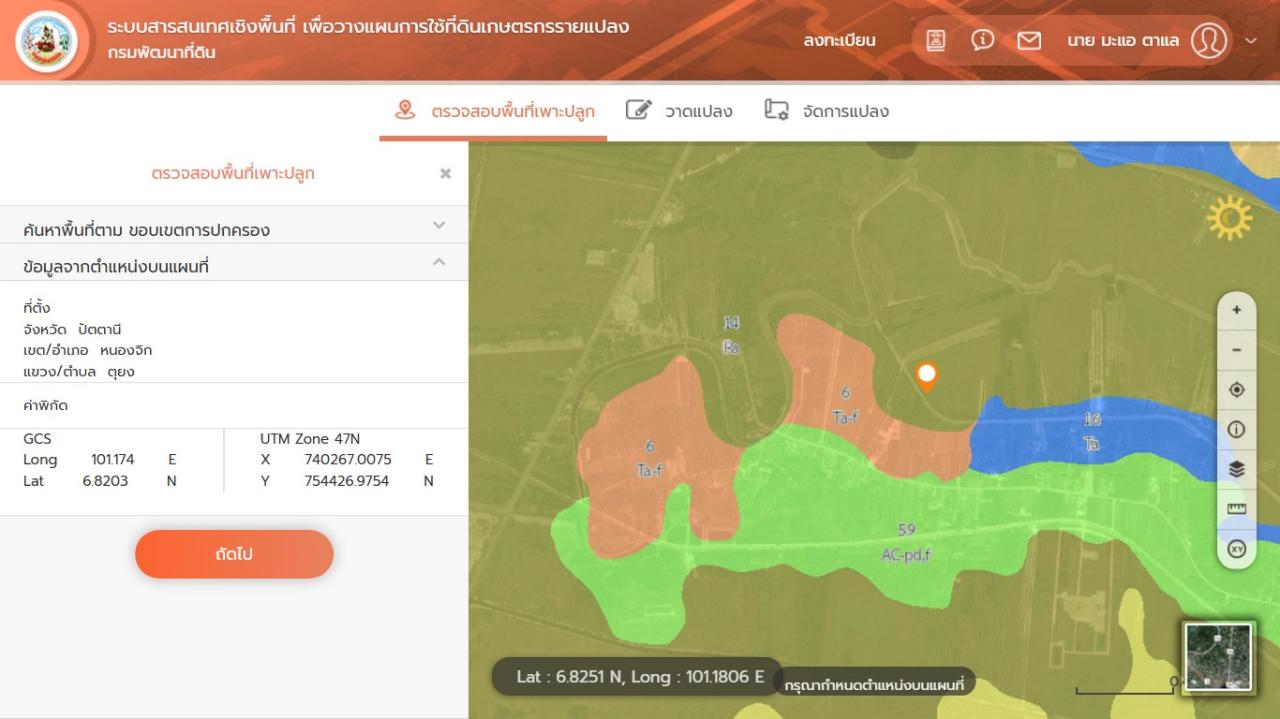Image resolution: width=1280 pixels, height=719 pixels.
Task: Click the ลงทะเบียน link
Action: click(x=839, y=41)
